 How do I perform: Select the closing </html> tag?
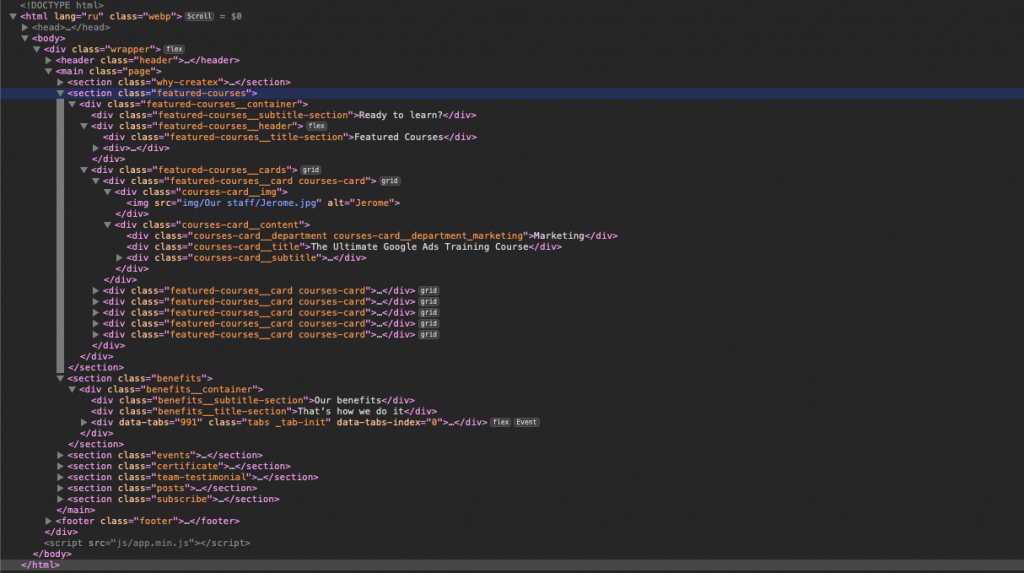tap(40, 565)
